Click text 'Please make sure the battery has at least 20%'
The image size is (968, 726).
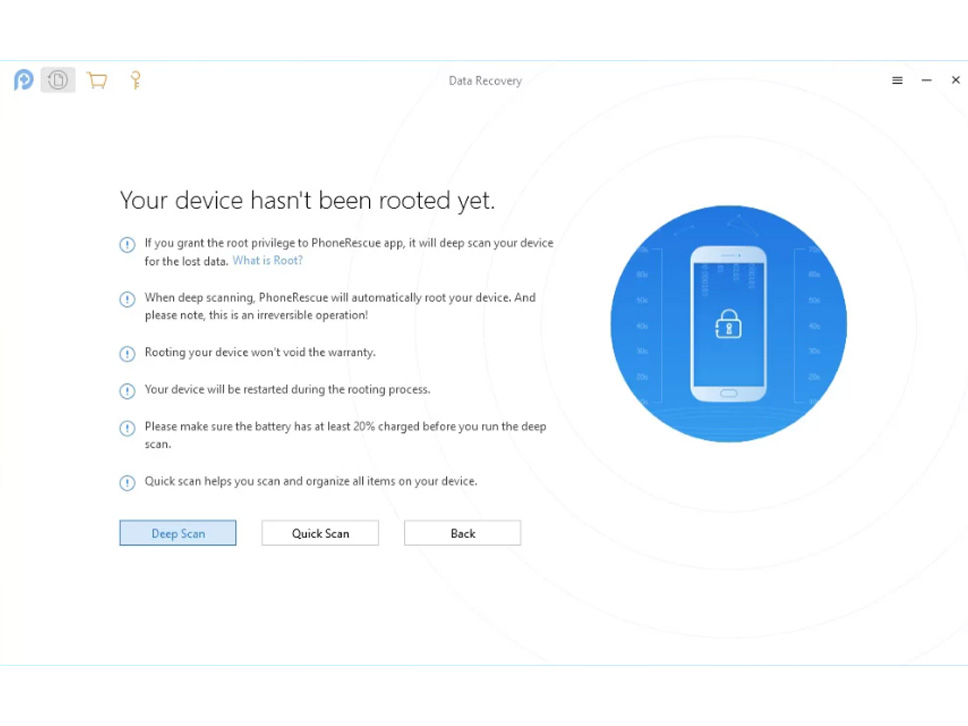point(260,427)
